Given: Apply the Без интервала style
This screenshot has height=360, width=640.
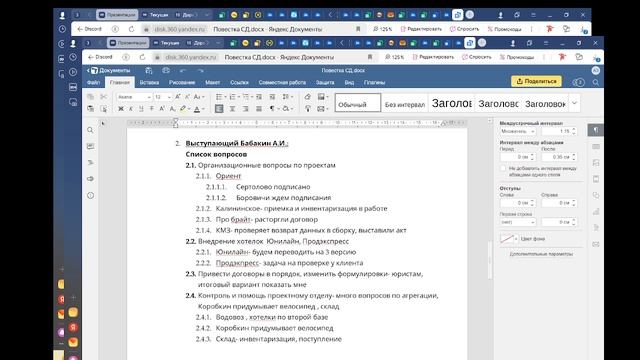Looking at the screenshot, I should (404, 104).
